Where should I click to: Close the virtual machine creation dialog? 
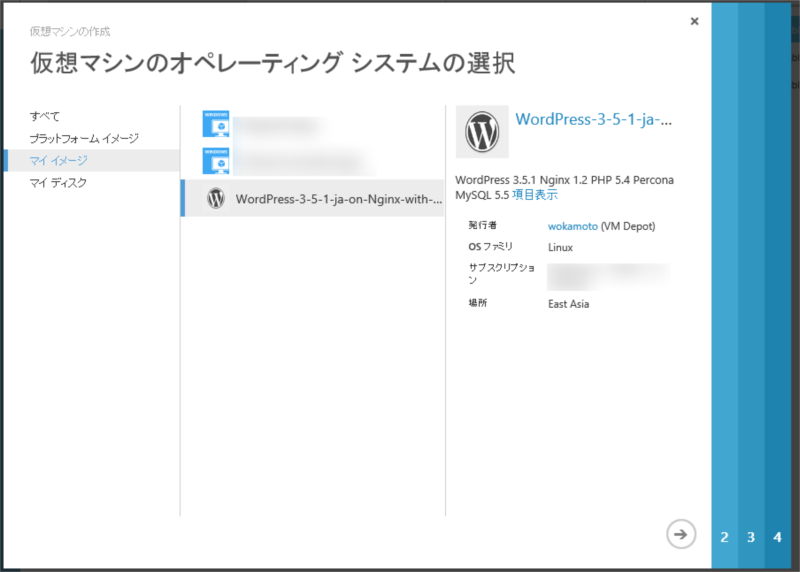pyautogui.click(x=694, y=21)
